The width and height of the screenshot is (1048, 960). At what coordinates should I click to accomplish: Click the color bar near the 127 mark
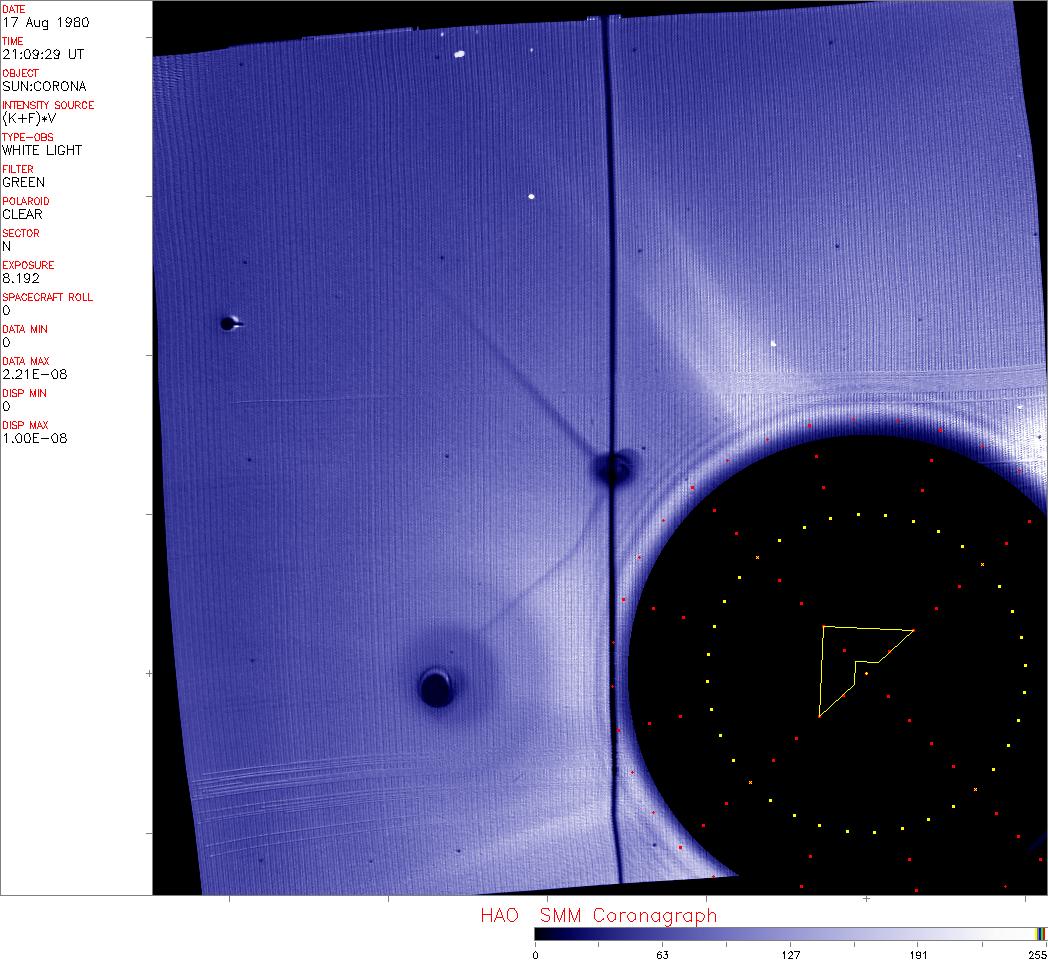790,933
